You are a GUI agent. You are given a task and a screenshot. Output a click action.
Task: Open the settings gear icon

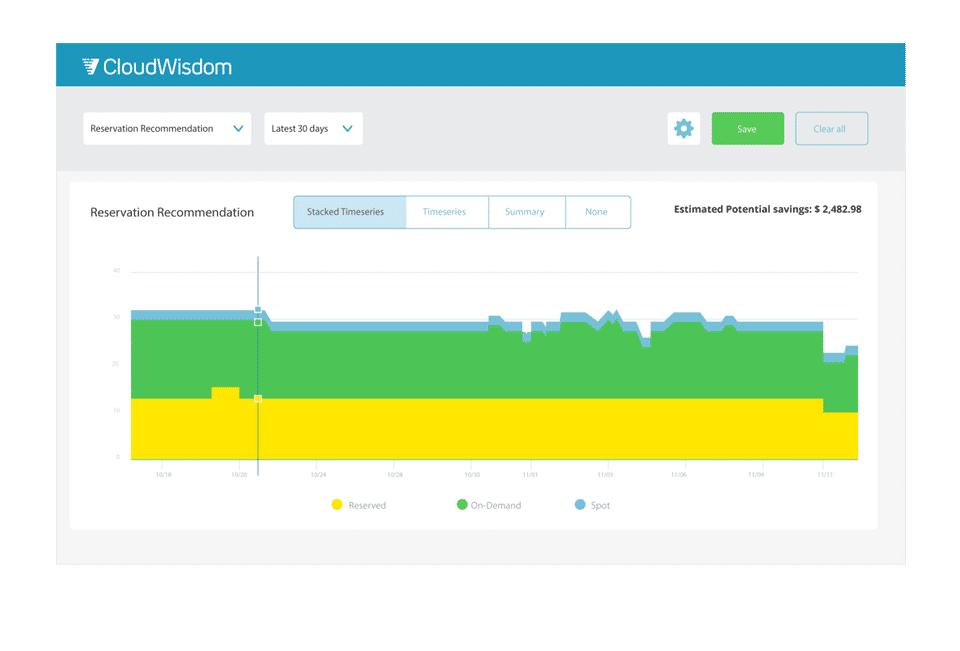(x=683, y=129)
